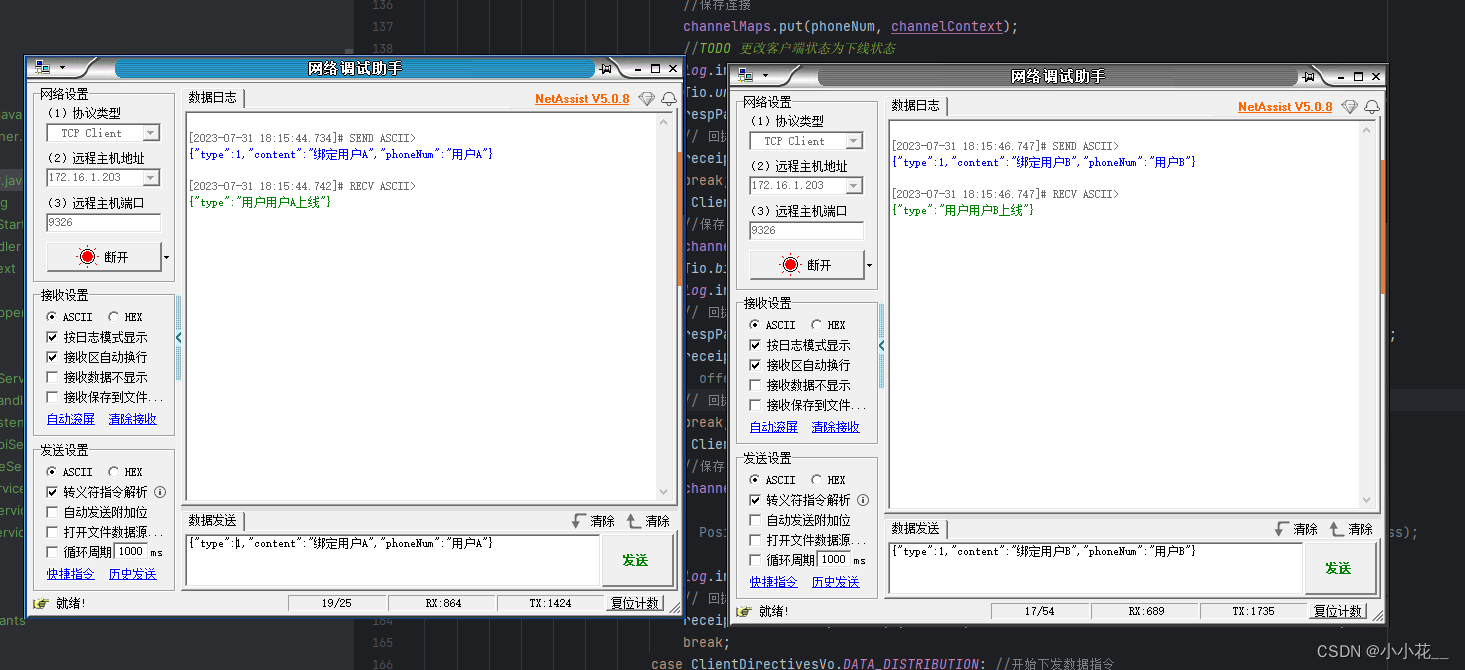Collapse settings panel chevron in 用户A window
Screen dimensions: 1465x670
click(179, 338)
